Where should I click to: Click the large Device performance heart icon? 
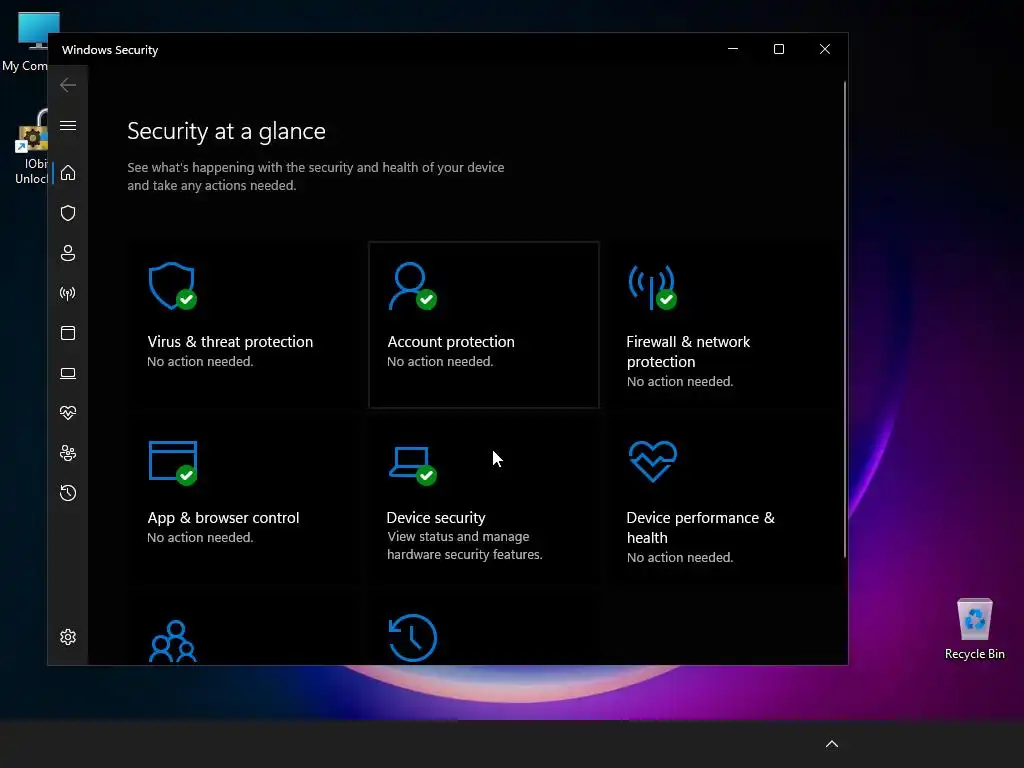click(652, 461)
